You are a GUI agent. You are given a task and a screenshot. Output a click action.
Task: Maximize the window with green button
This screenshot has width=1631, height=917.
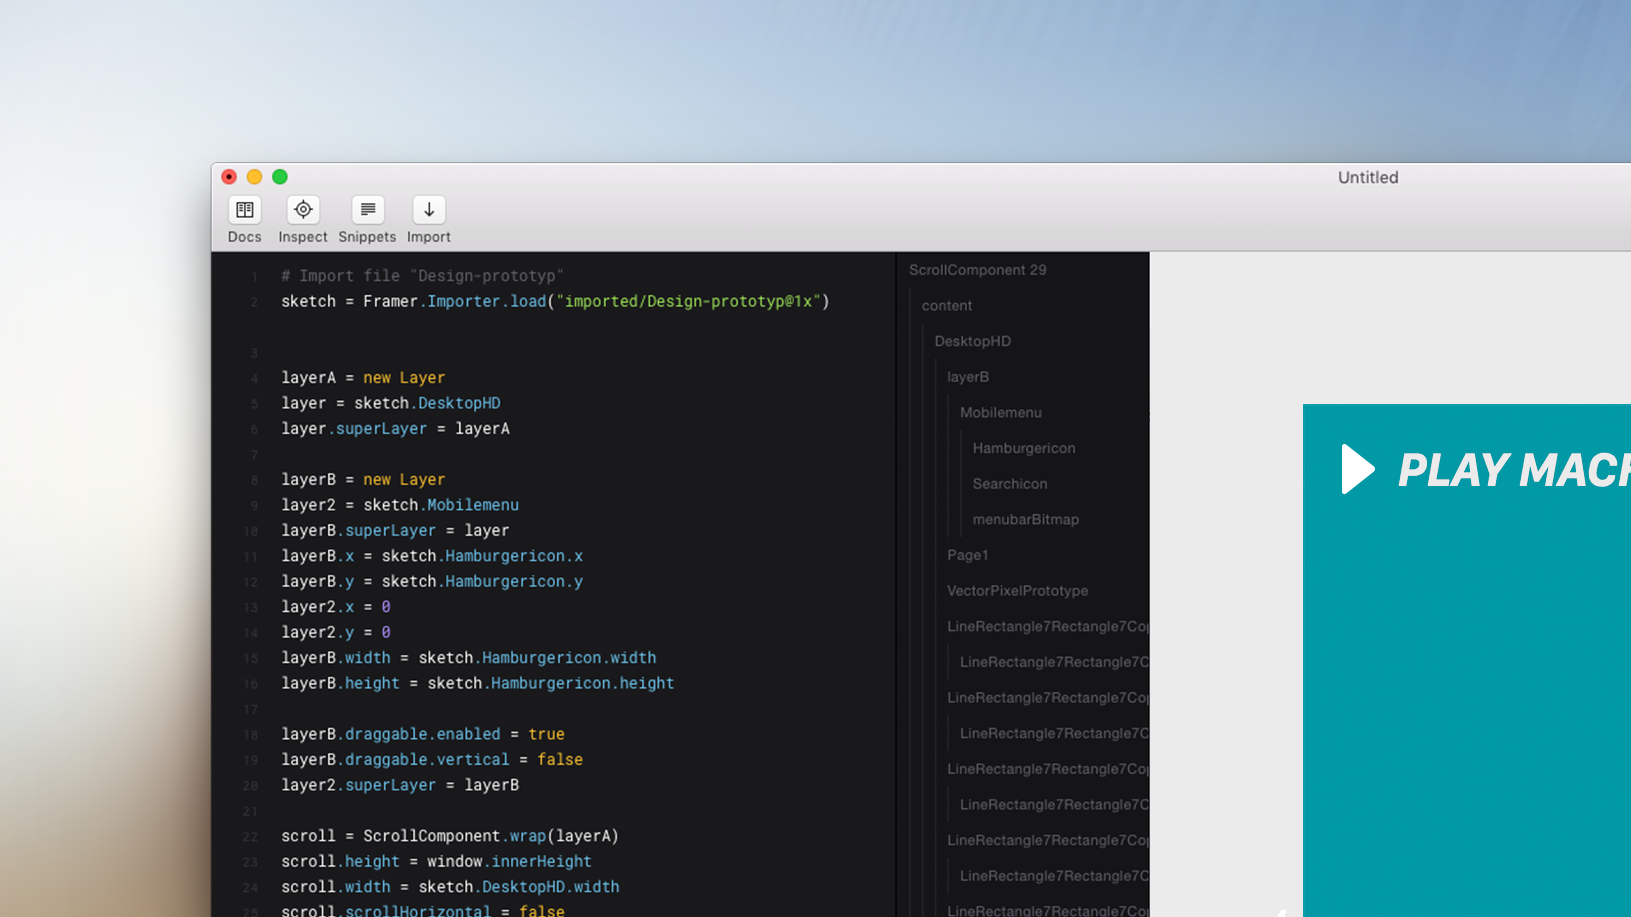click(280, 177)
